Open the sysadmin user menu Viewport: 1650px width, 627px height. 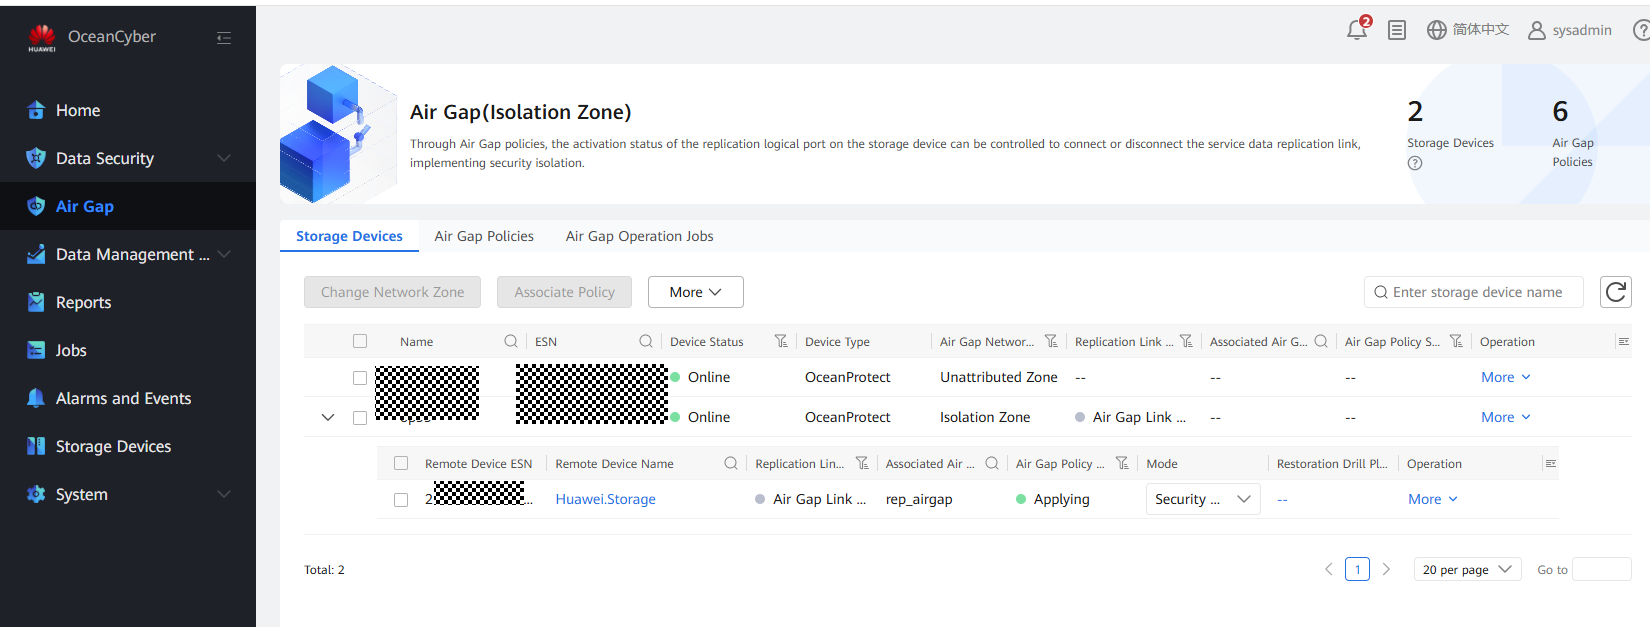[x=1570, y=30]
